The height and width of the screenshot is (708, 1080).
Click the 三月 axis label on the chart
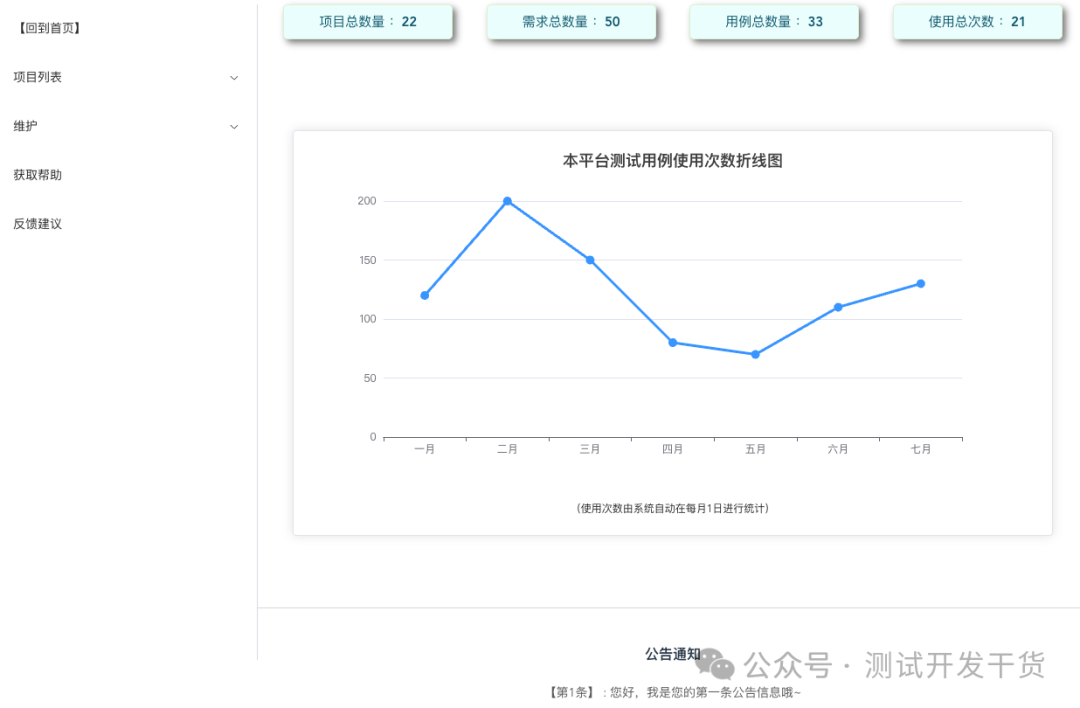pyautogui.click(x=590, y=448)
